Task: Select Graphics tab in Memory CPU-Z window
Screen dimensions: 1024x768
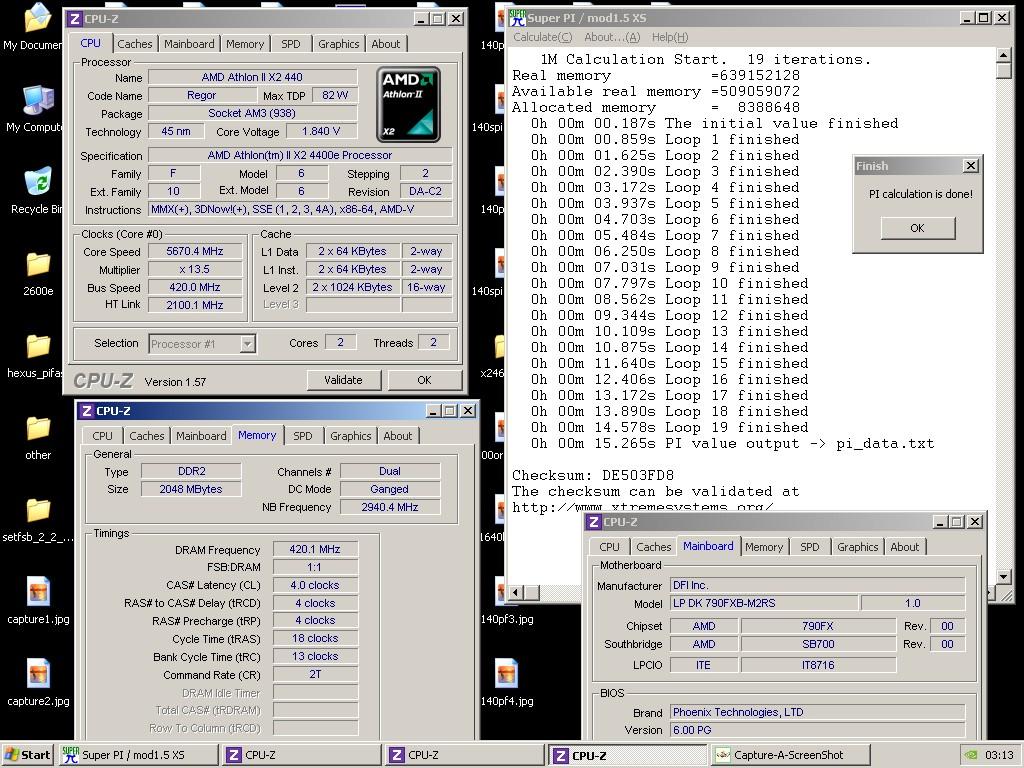Action: click(x=350, y=436)
